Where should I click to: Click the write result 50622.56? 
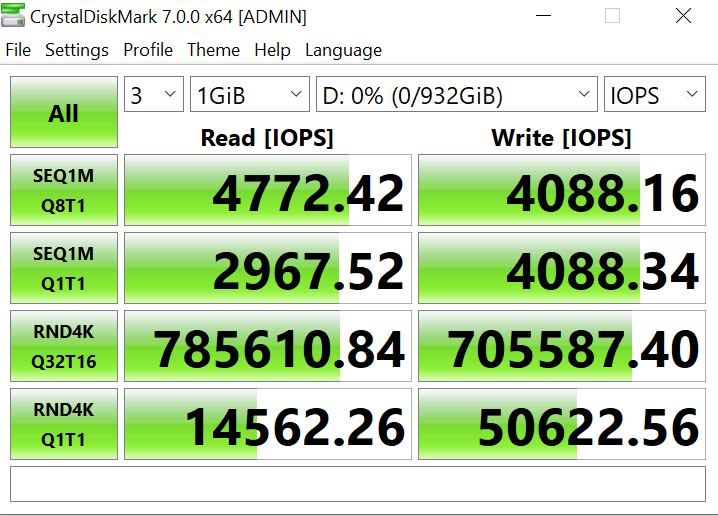click(562, 424)
